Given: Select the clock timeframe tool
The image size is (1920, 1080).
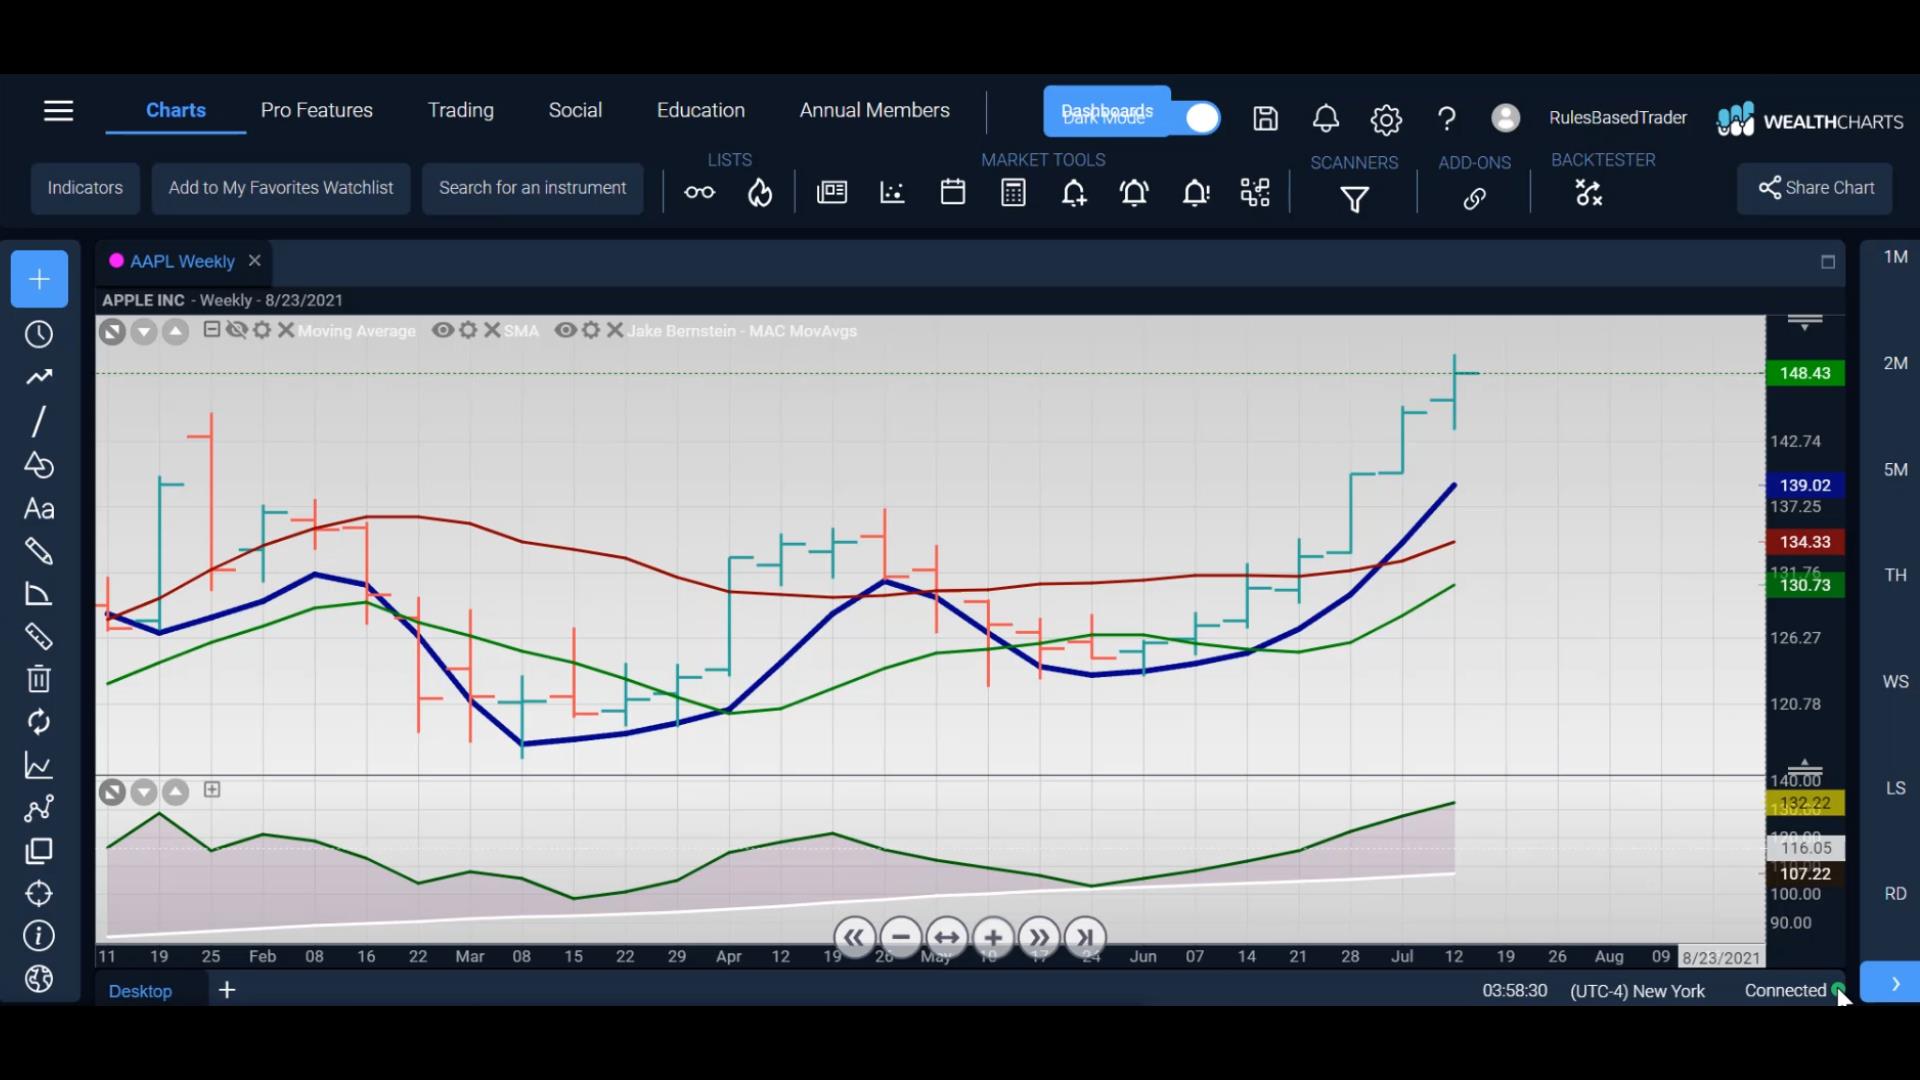Looking at the screenshot, I should (39, 334).
